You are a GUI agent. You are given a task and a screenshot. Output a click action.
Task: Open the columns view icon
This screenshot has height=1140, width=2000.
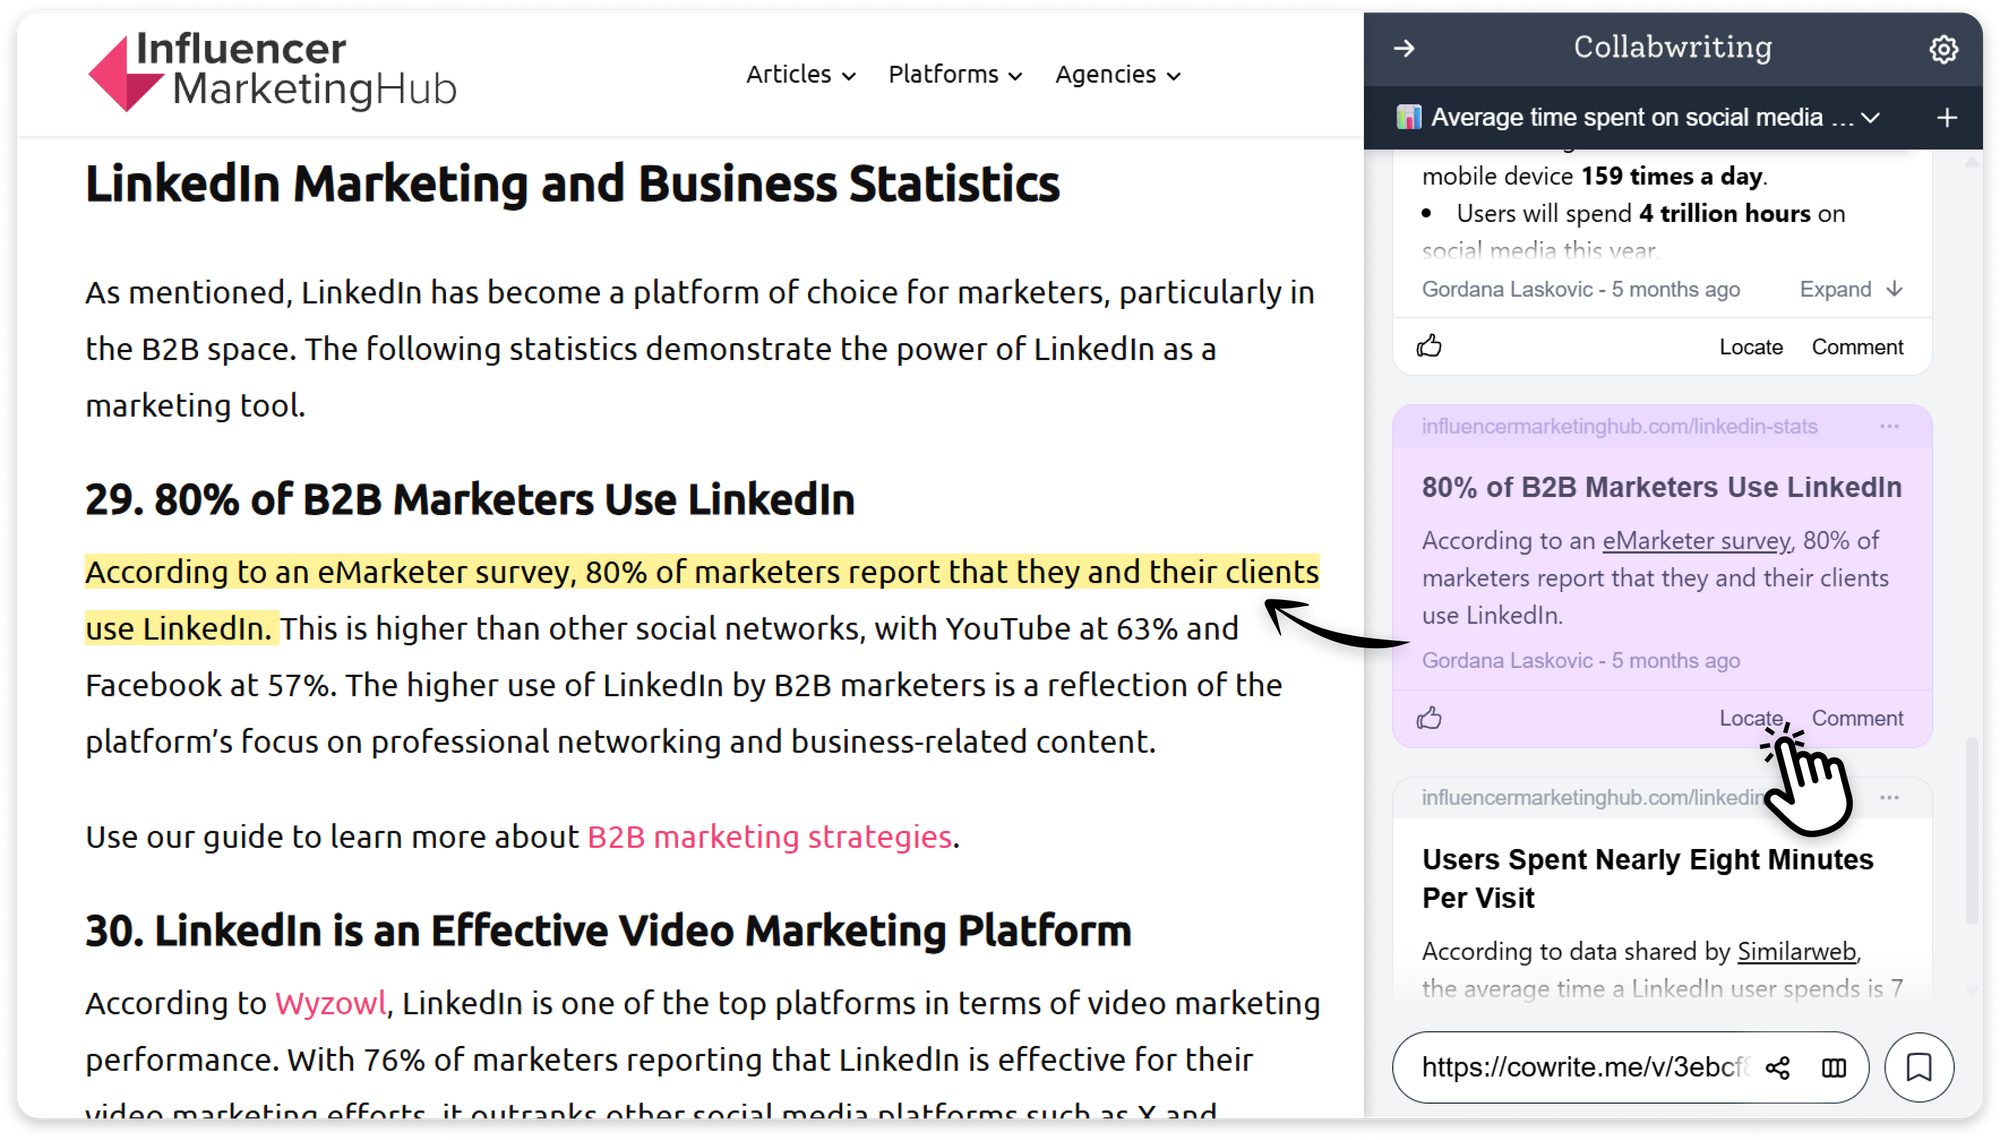(x=1834, y=1068)
